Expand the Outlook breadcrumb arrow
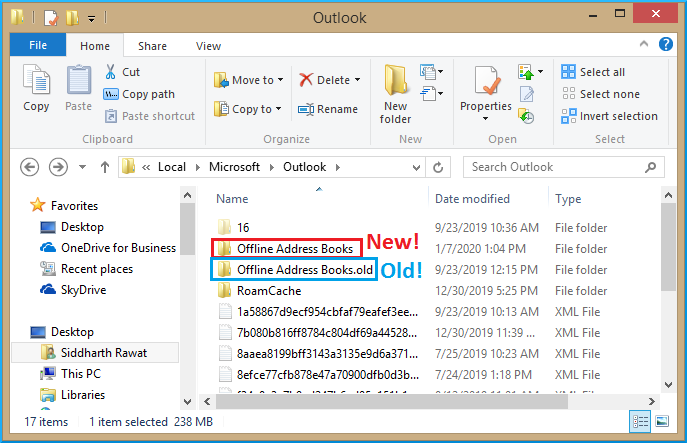 click(x=338, y=167)
